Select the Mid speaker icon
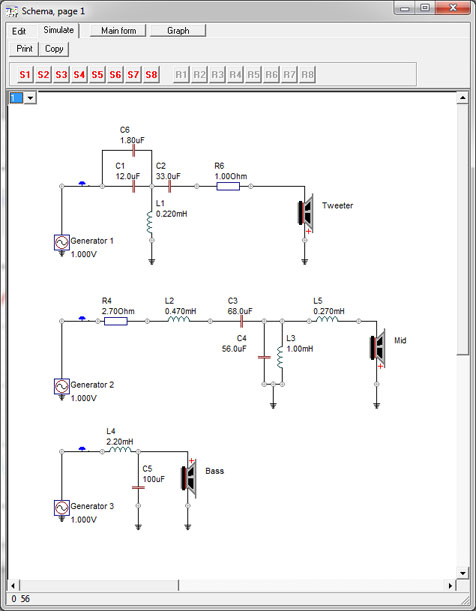476x611 pixels. pos(377,348)
